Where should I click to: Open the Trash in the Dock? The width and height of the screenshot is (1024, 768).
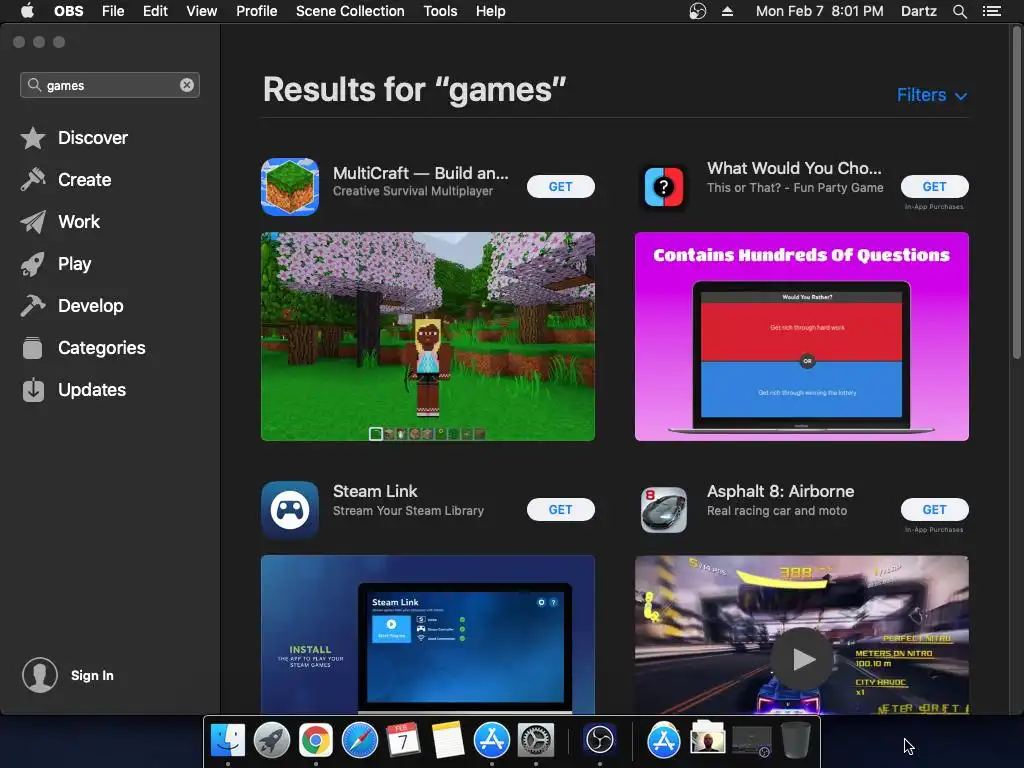click(796, 741)
